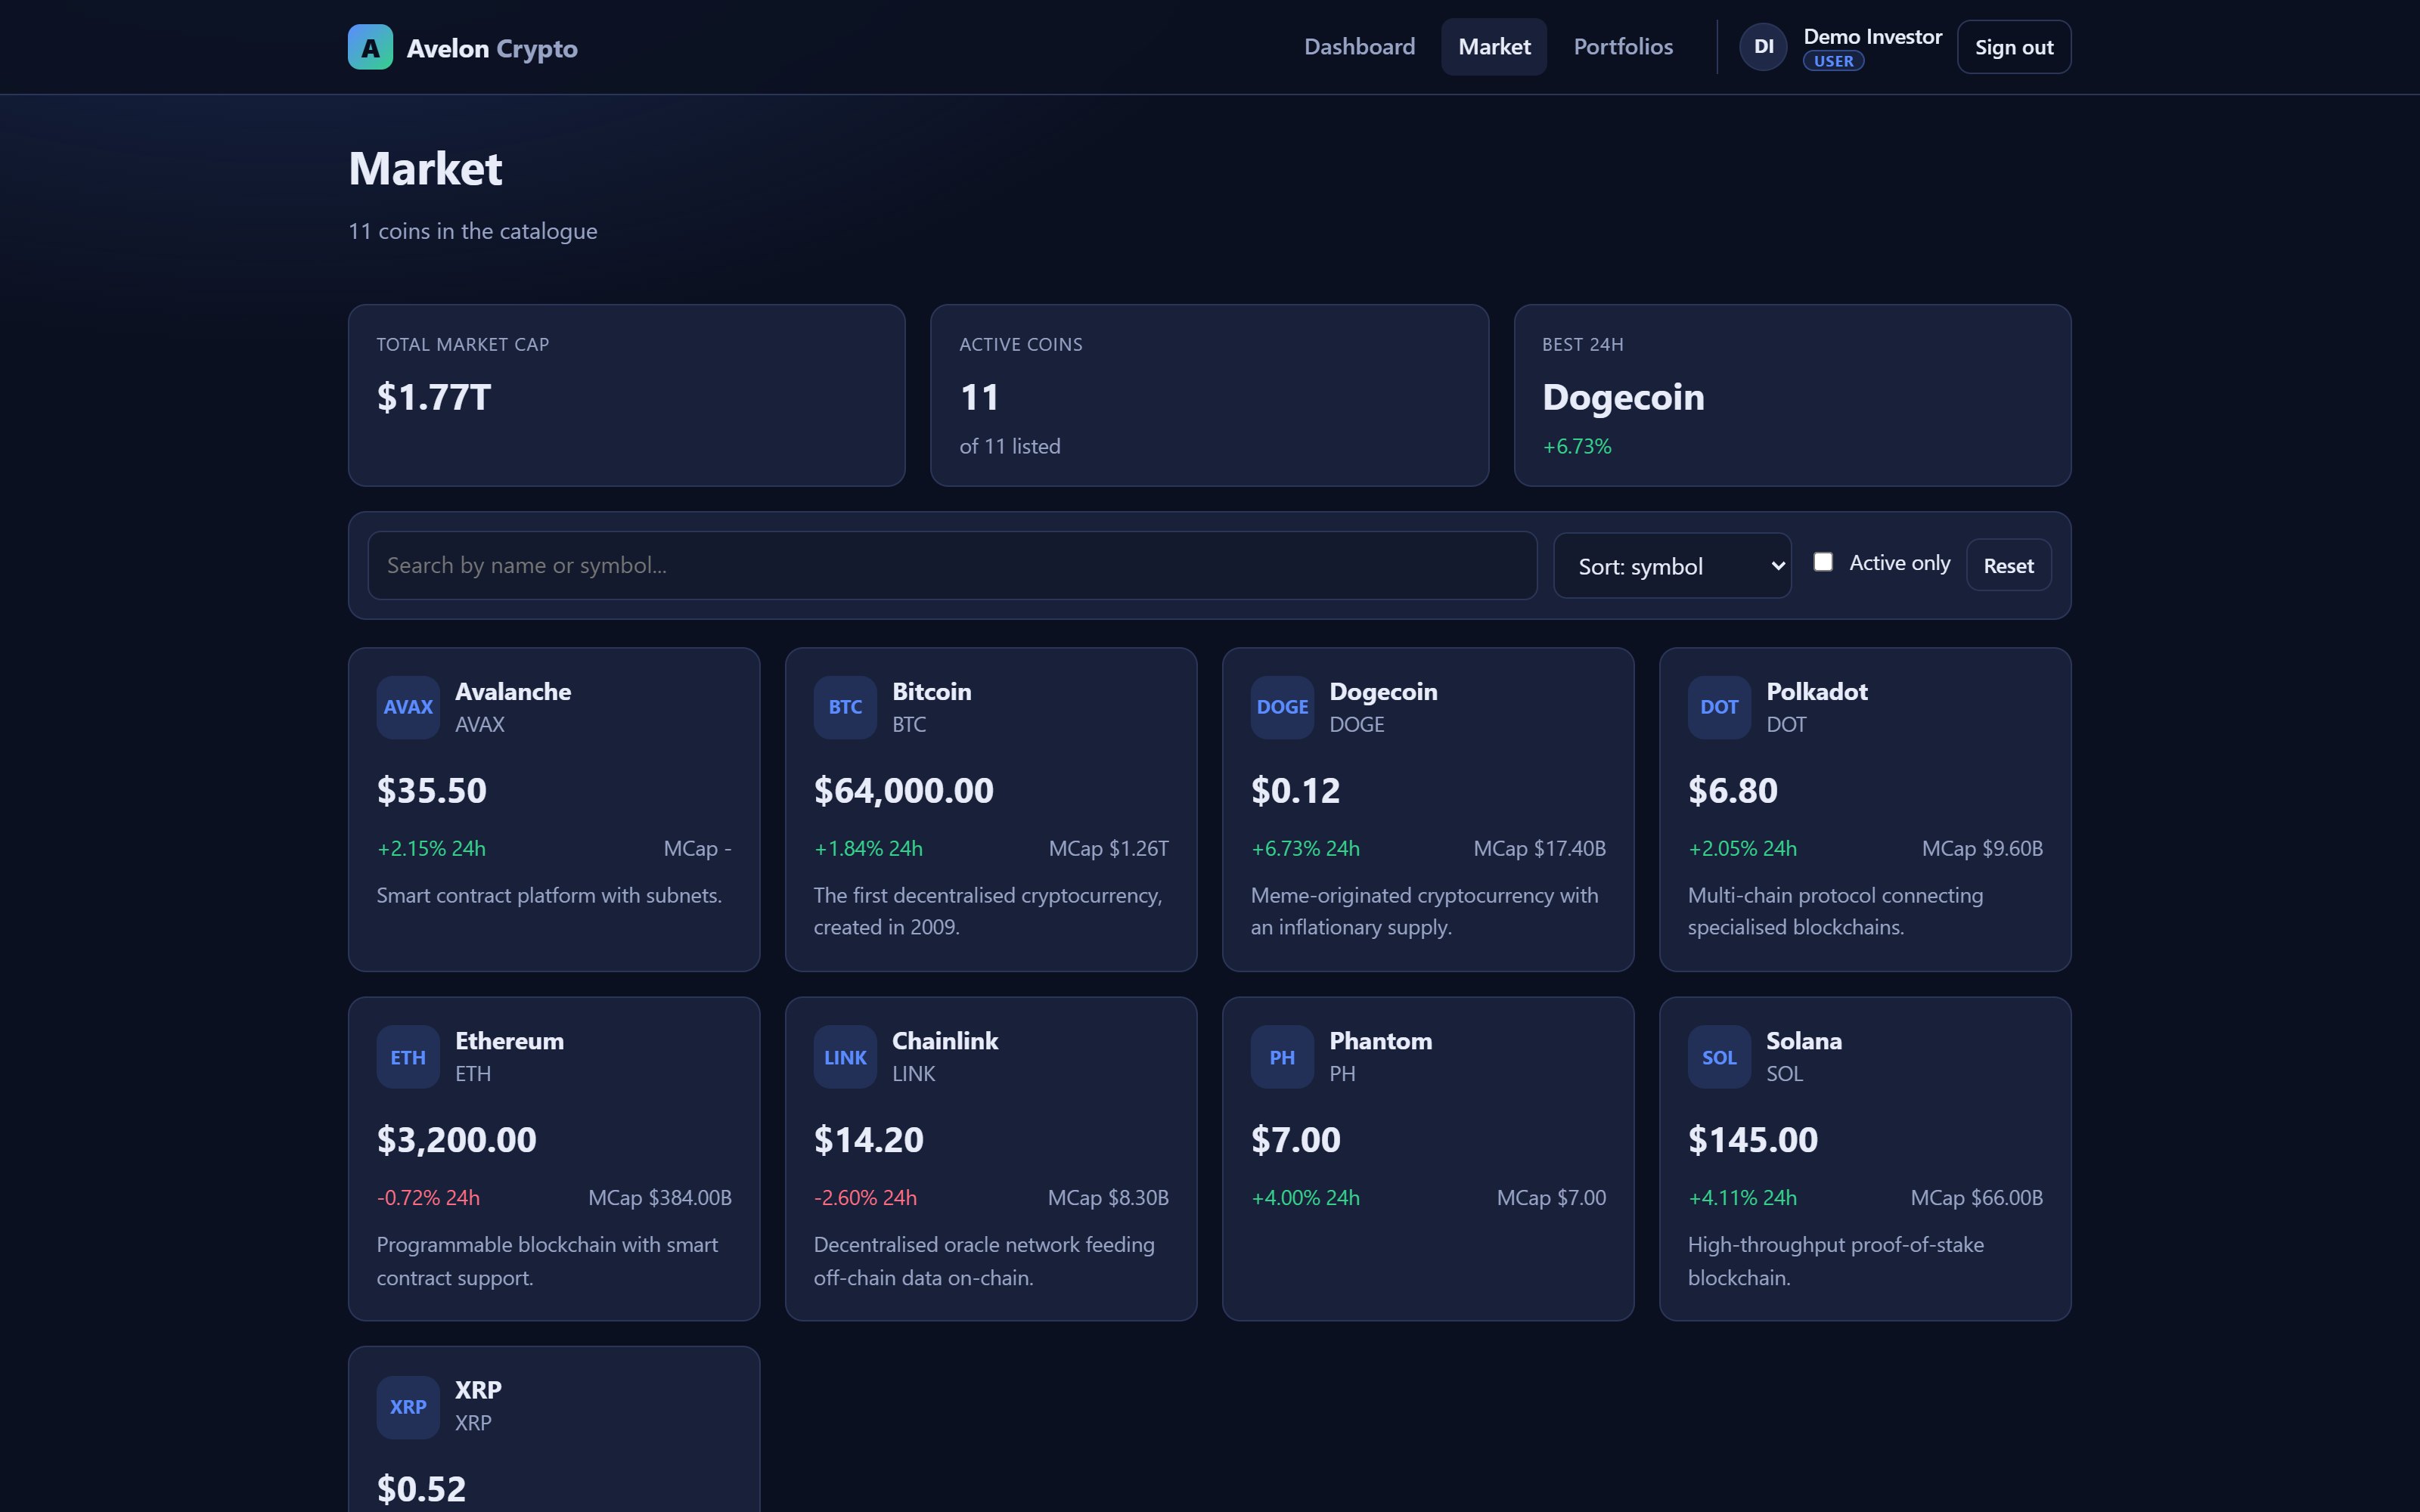The width and height of the screenshot is (2420, 1512).
Task: Click the Avelon Crypto brand name
Action: pyautogui.click(x=492, y=48)
